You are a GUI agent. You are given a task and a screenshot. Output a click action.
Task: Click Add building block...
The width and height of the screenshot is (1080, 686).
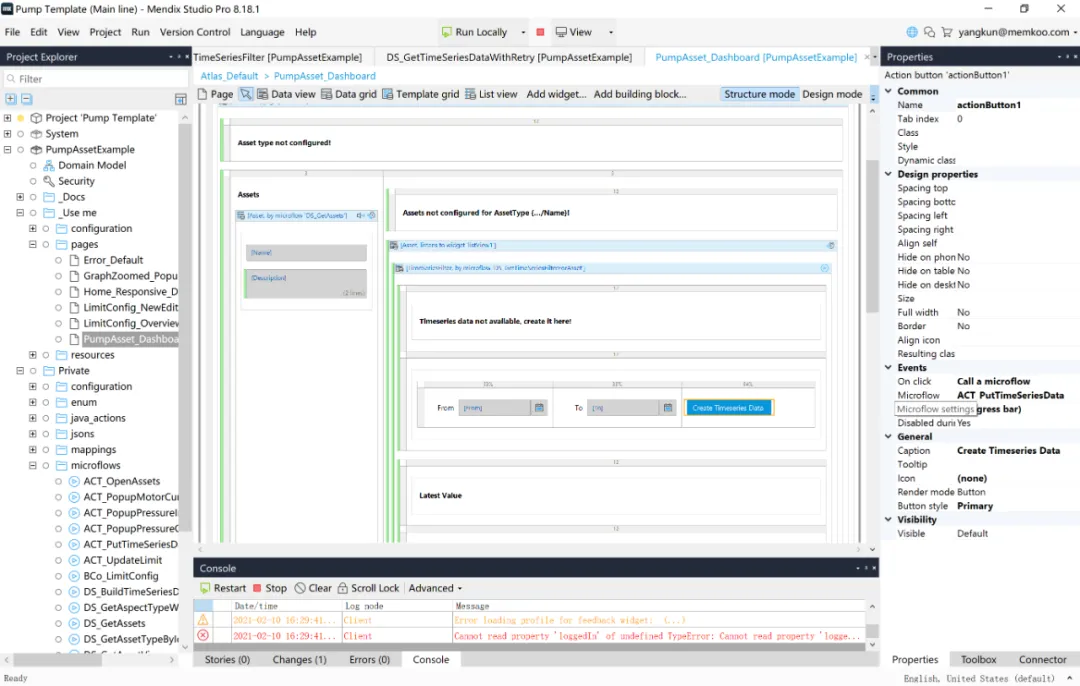click(x=640, y=94)
